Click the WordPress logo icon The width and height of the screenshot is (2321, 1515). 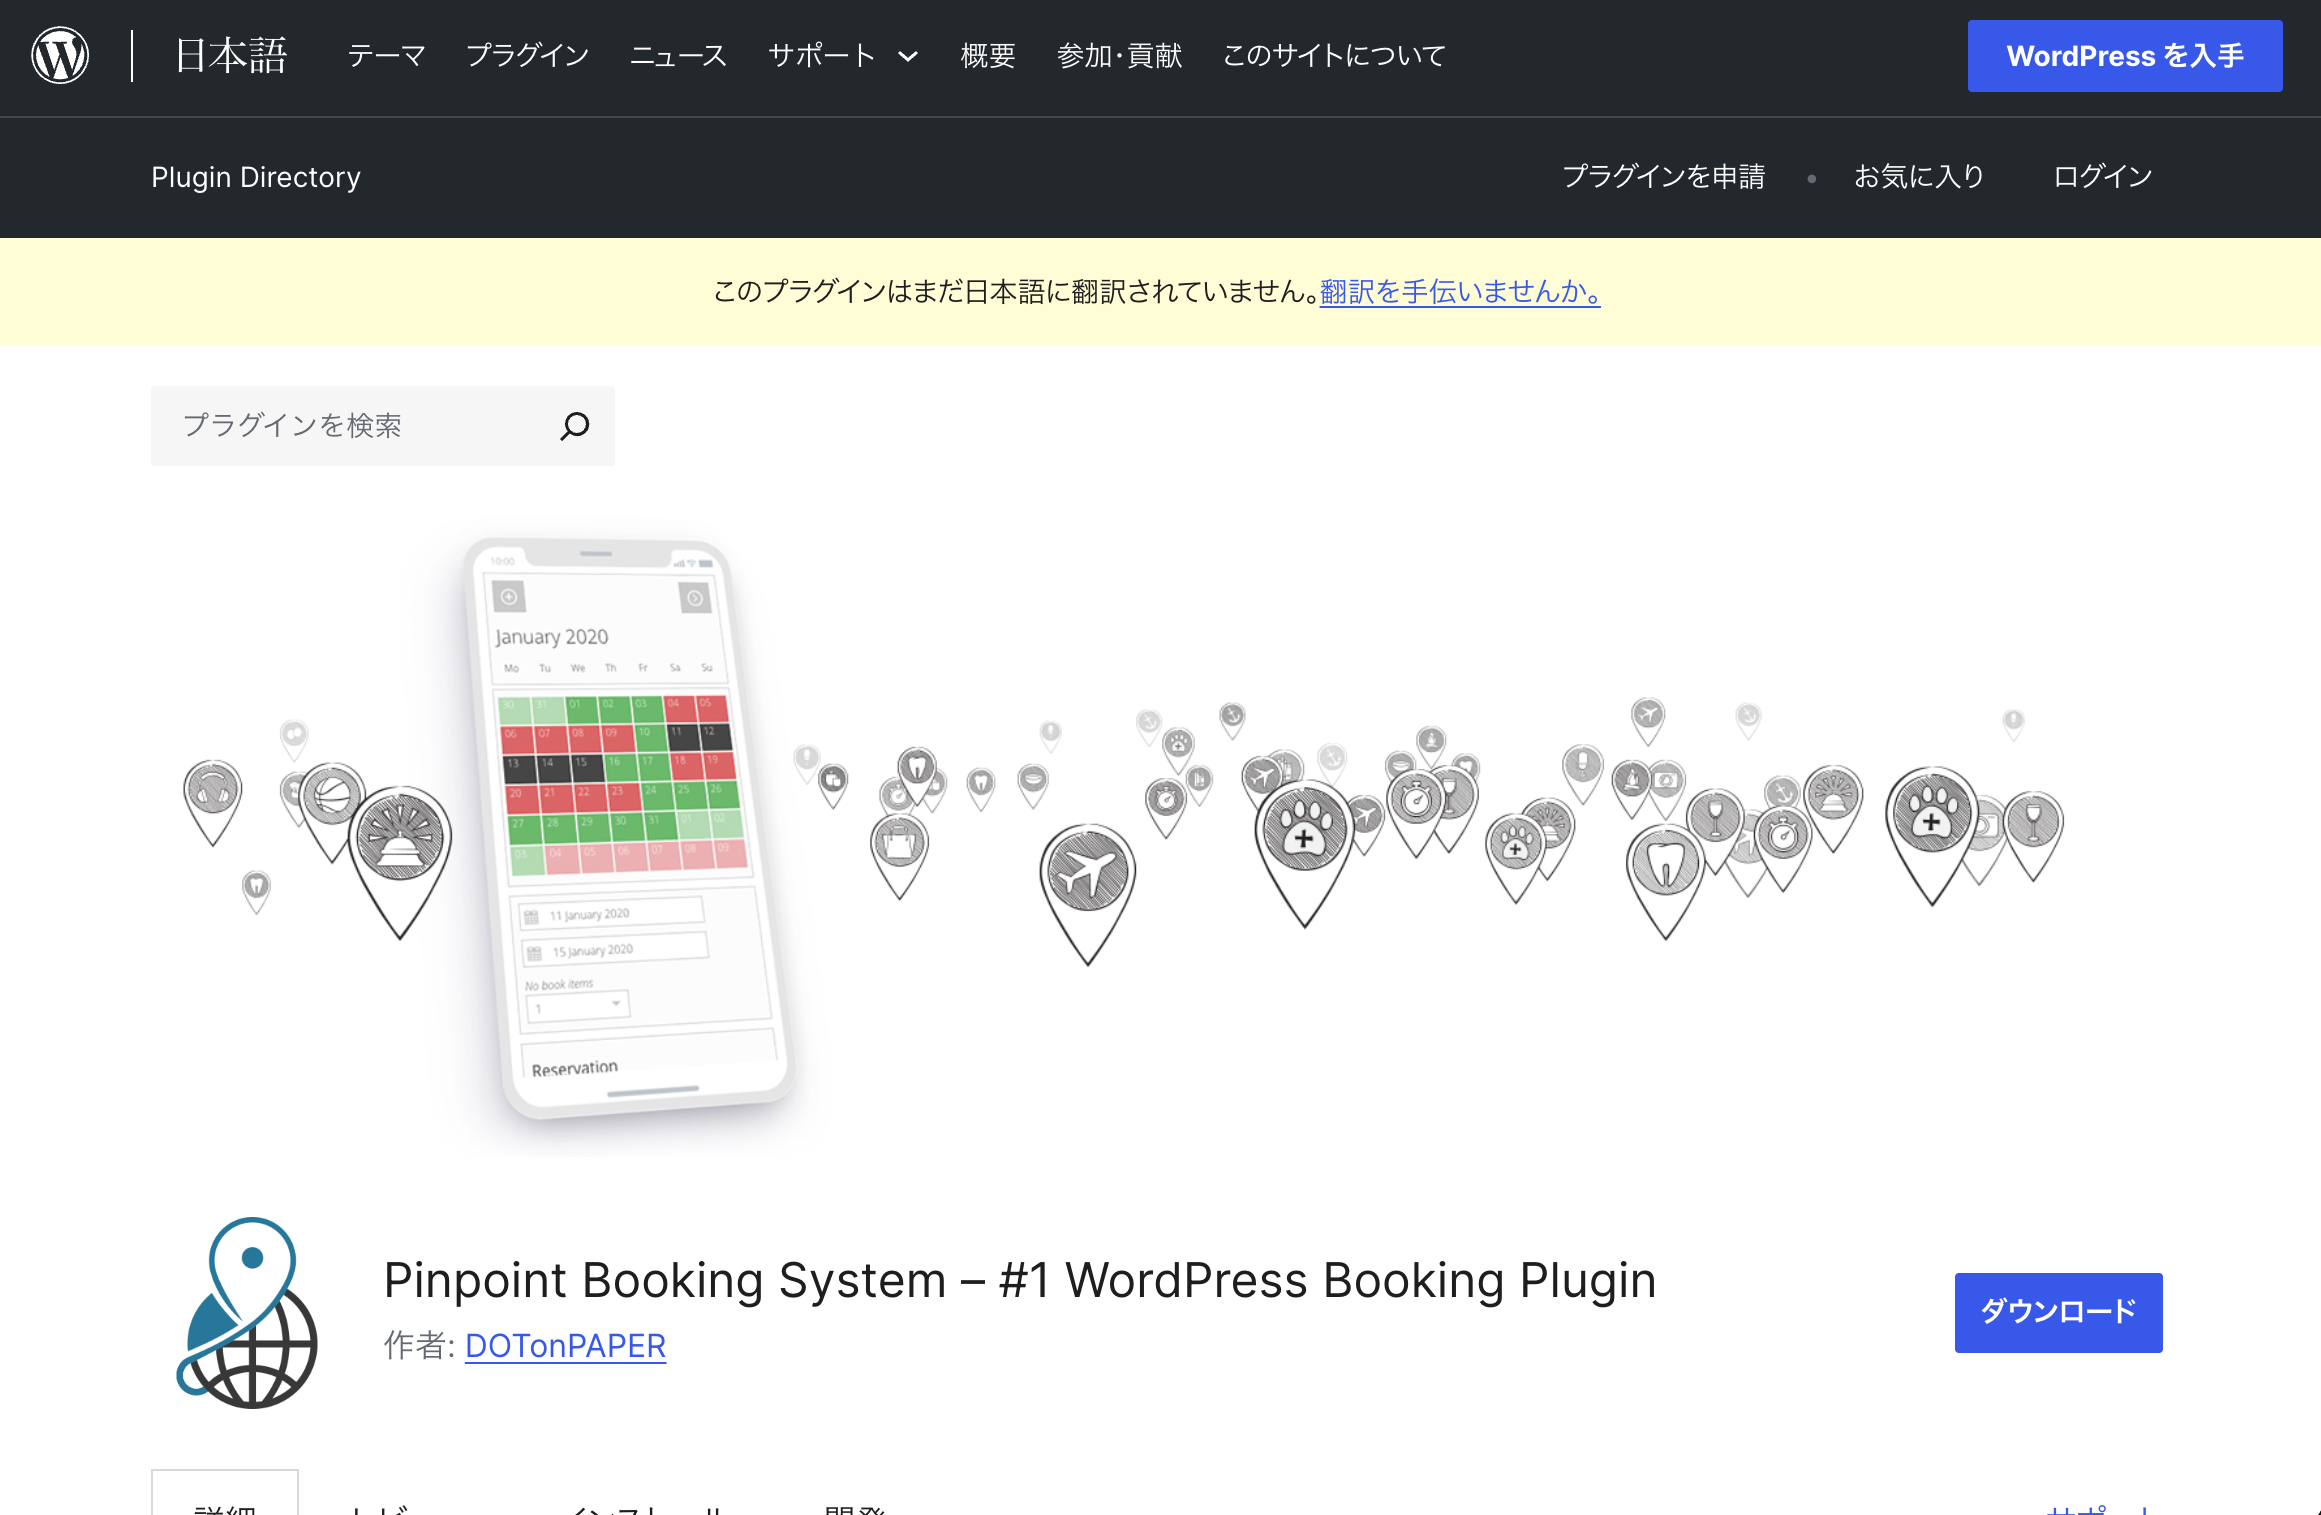[x=60, y=56]
